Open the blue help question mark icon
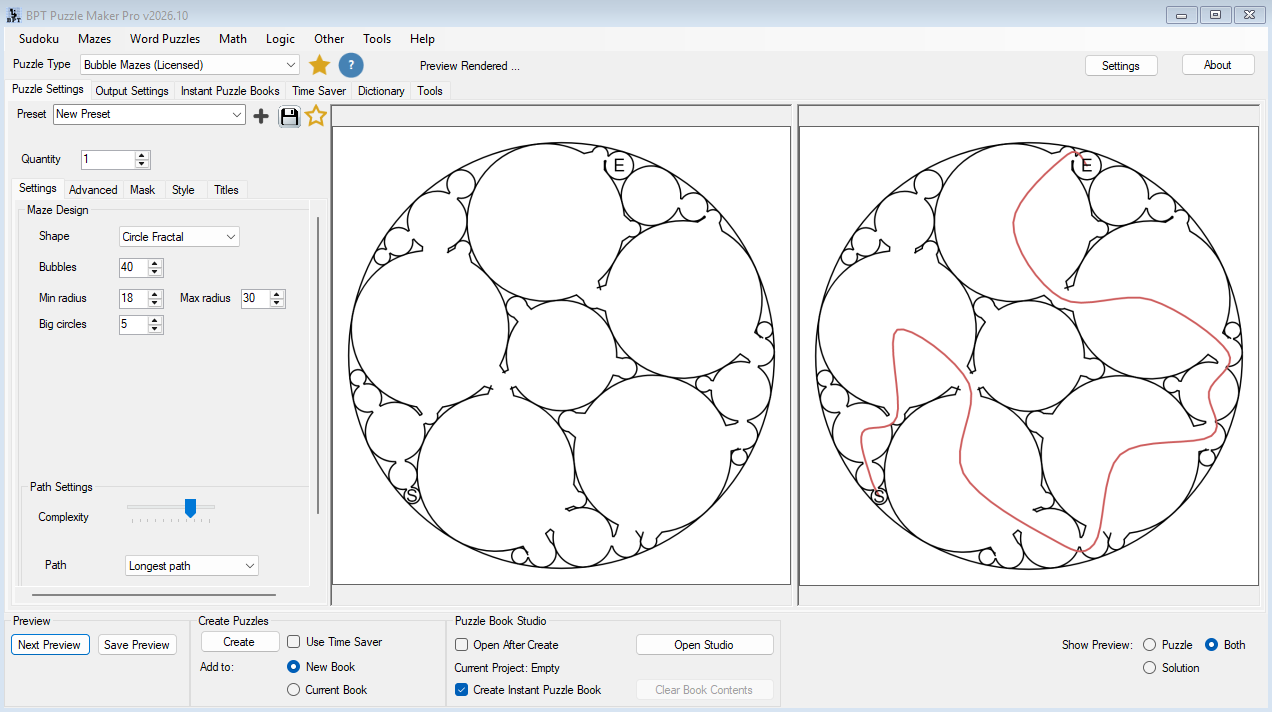 351,65
